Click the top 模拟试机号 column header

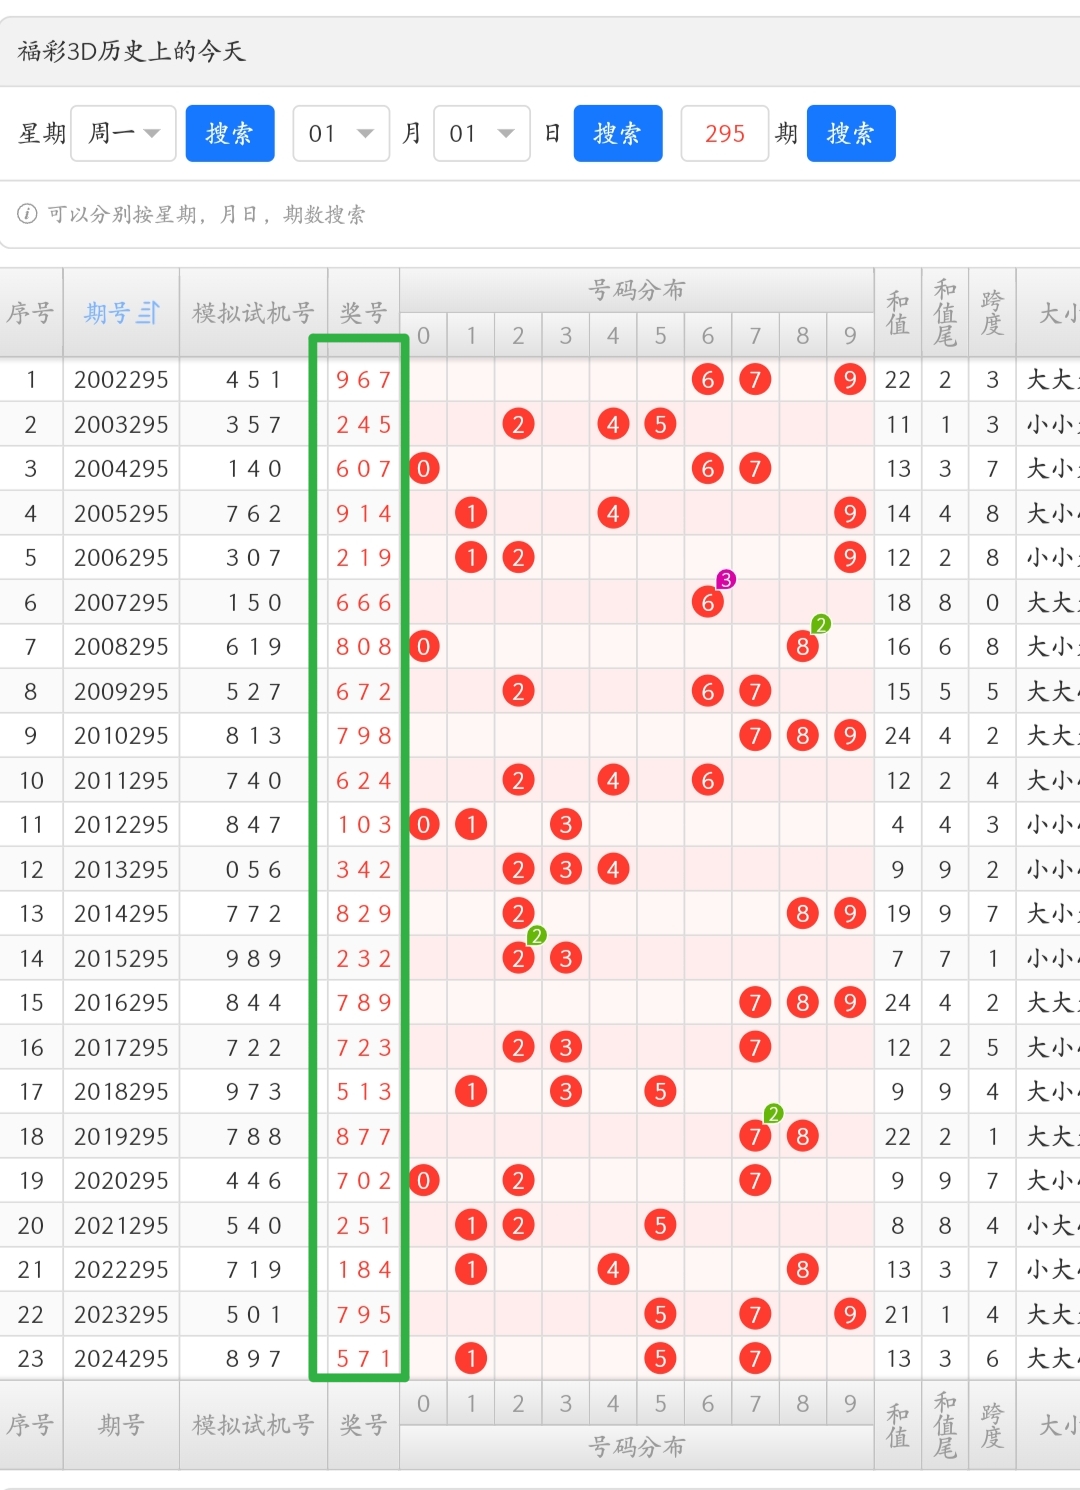click(253, 313)
